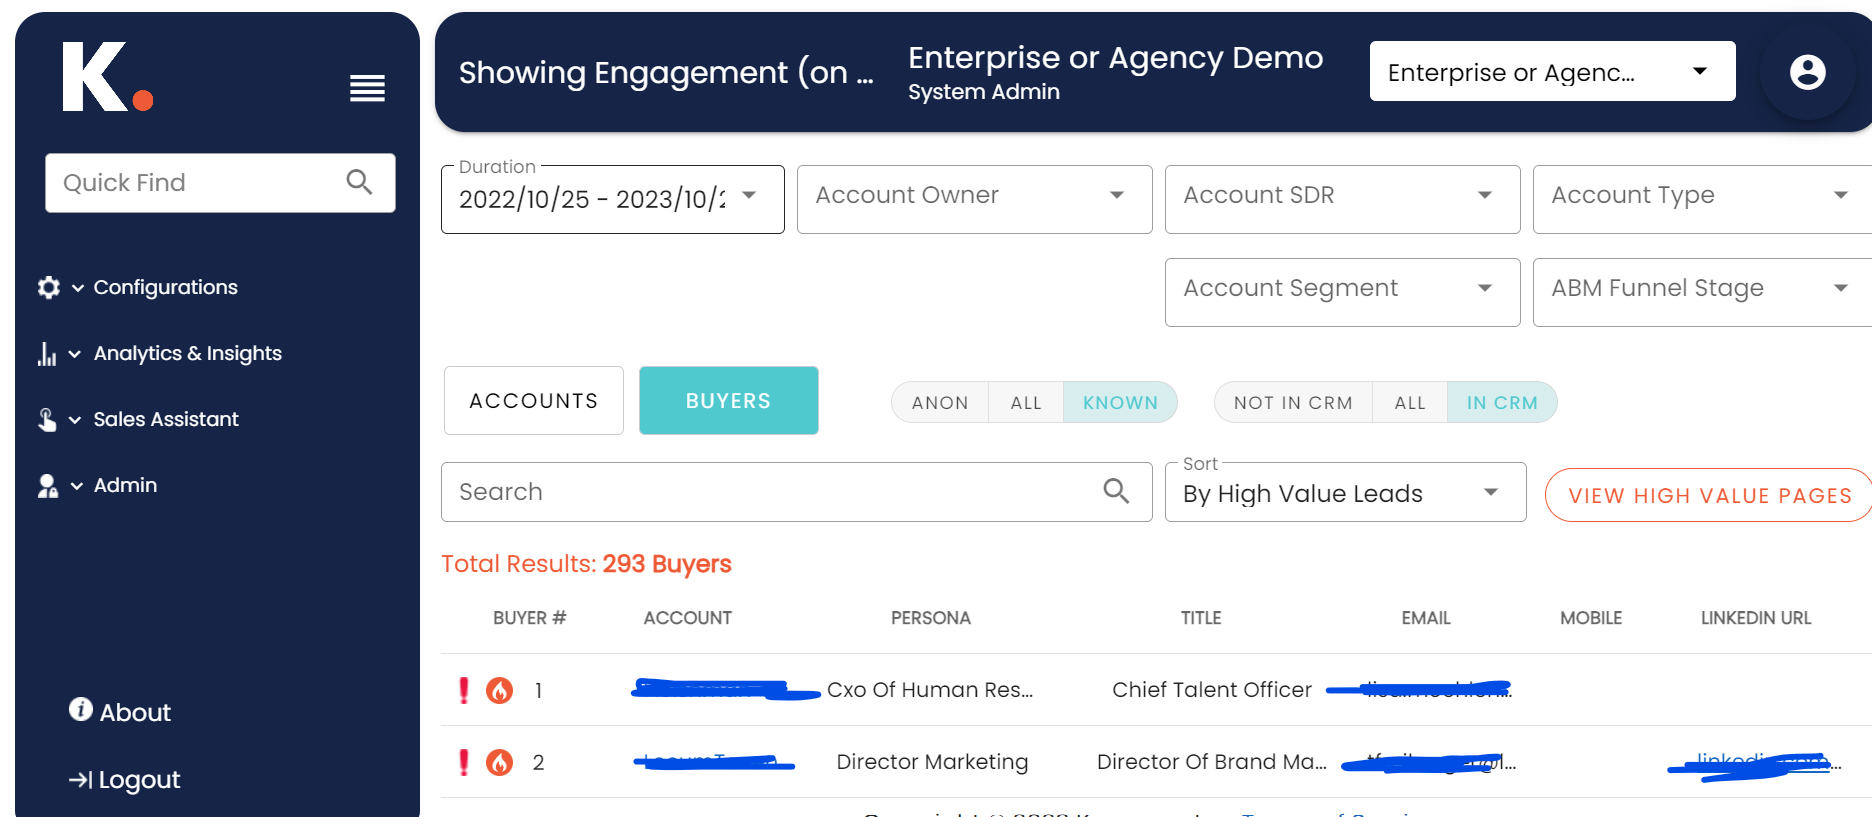The image size is (1872, 817).
Task: Click the Quick Find magnifier icon
Action: coord(359,182)
